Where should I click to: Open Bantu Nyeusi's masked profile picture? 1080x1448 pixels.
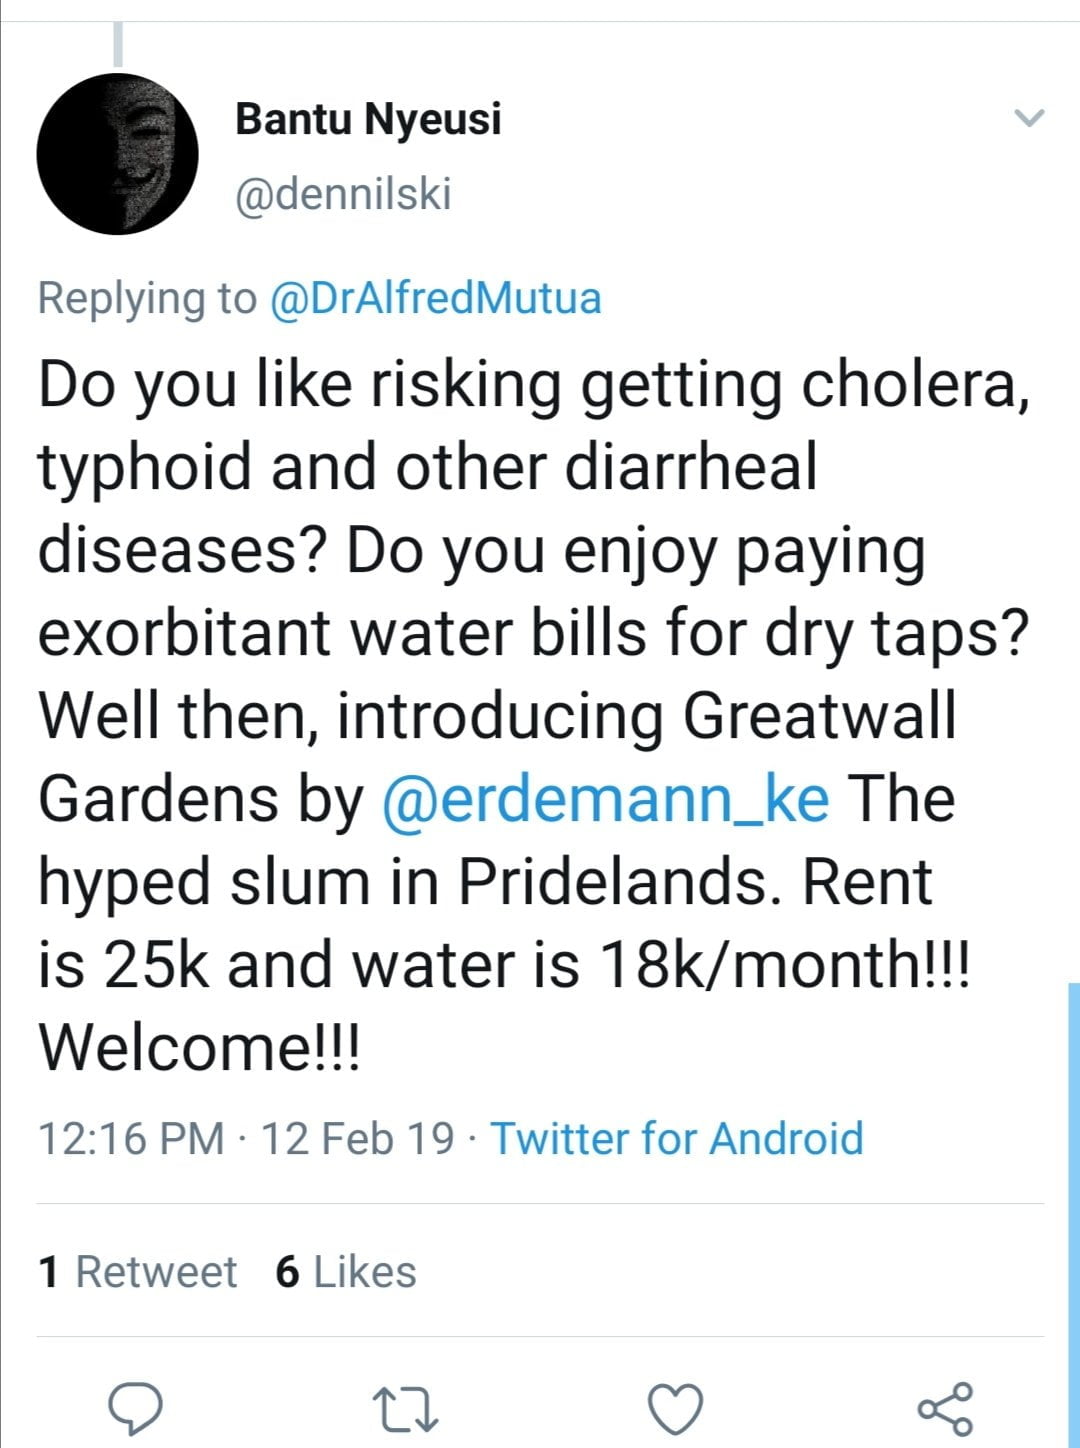118,154
